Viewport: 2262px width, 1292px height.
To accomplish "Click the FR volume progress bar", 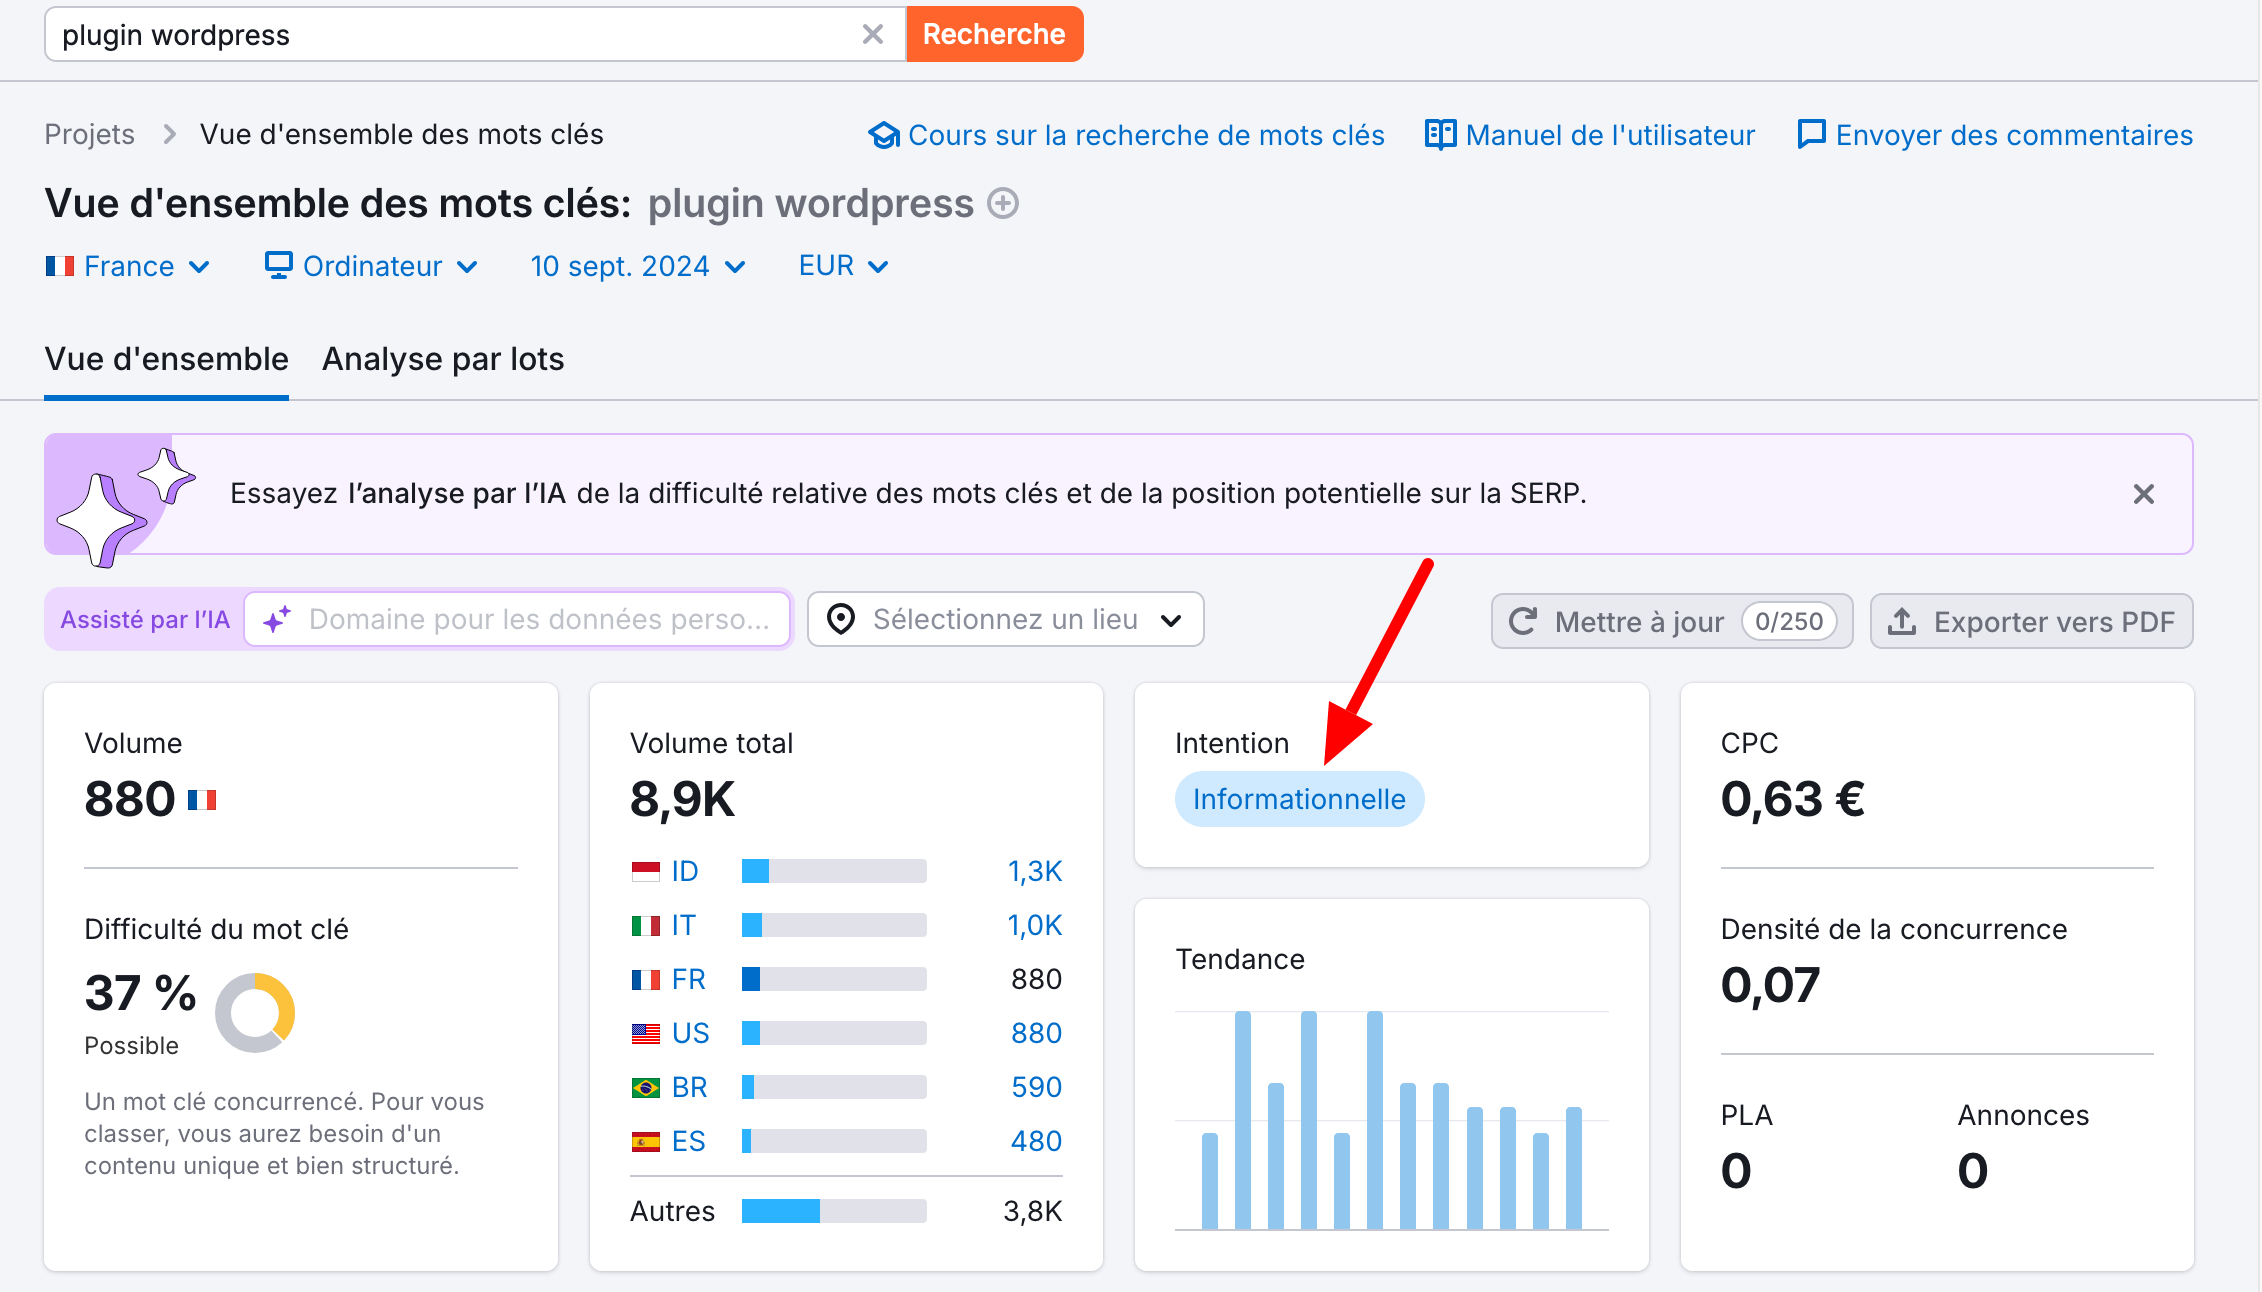I will (834, 979).
